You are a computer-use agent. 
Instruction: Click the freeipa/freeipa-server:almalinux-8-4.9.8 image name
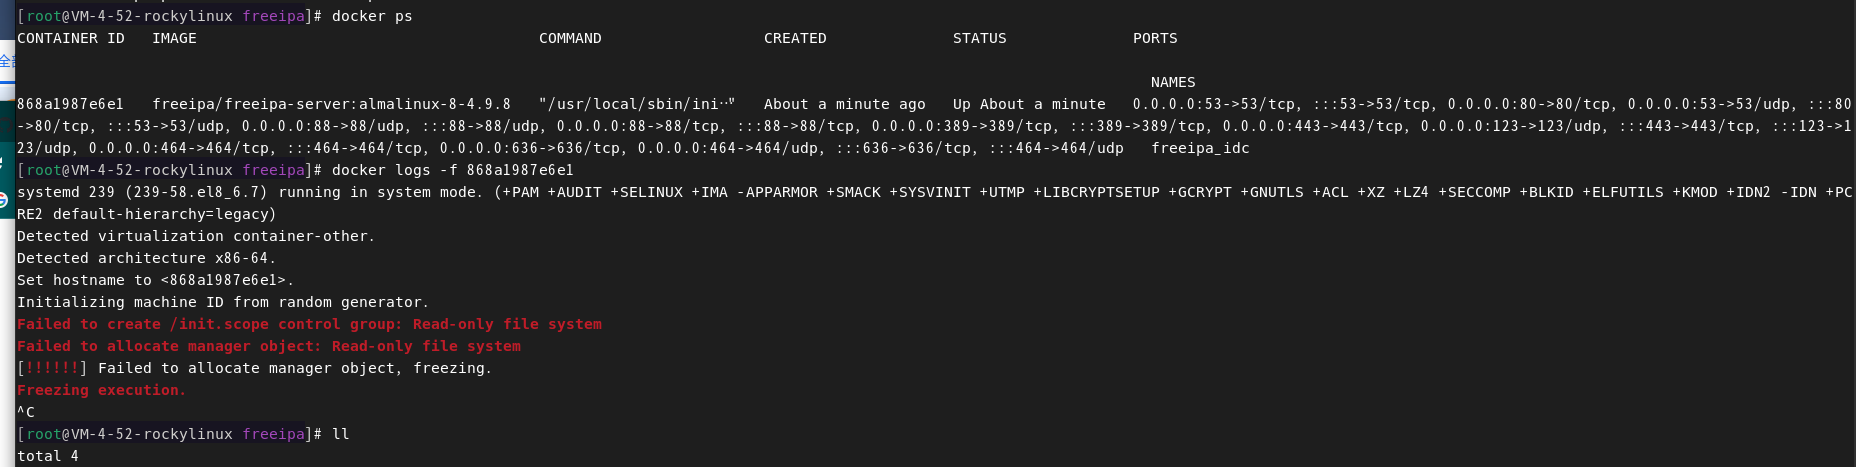[x=331, y=104]
